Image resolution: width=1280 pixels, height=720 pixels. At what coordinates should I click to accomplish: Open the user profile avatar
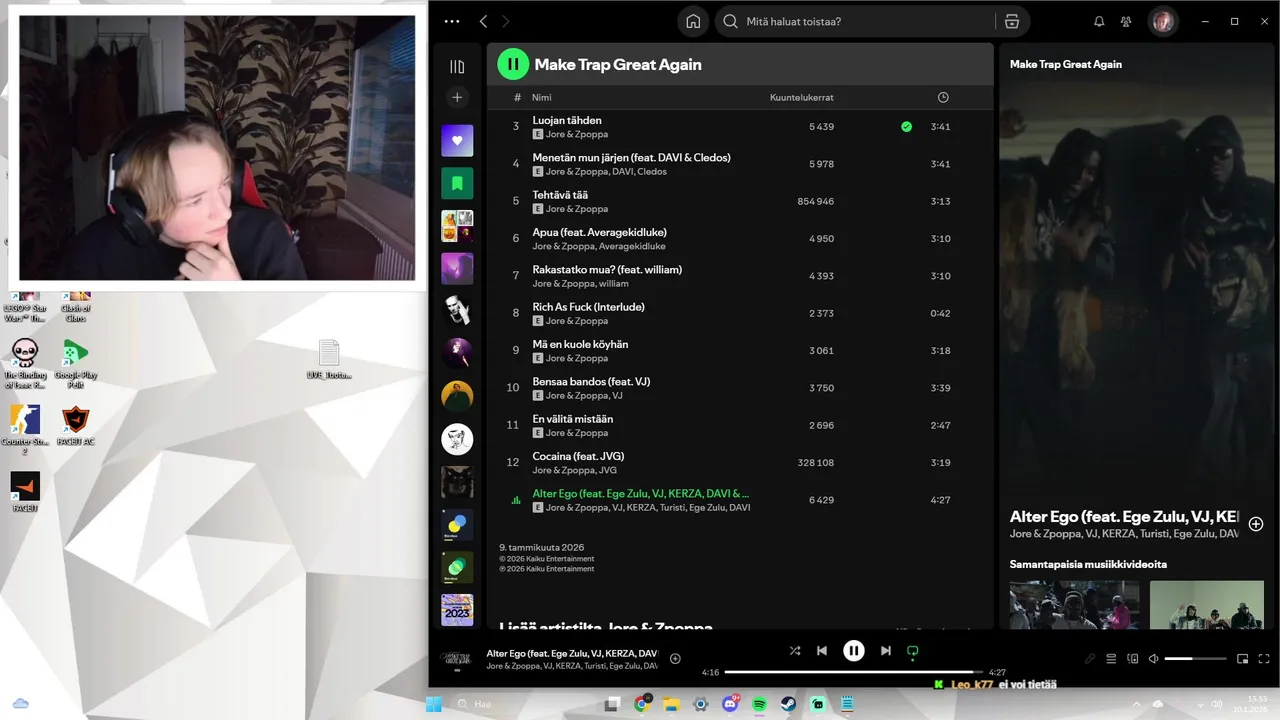(1163, 21)
